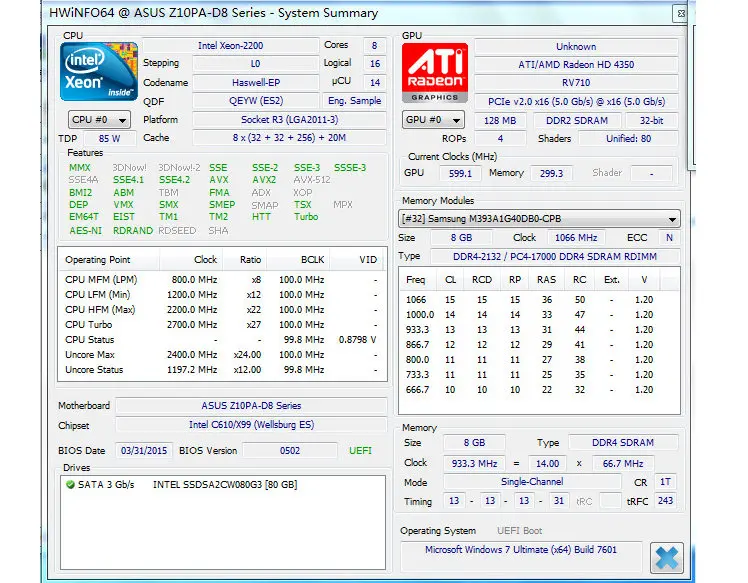Click the DDR4-2132 / PC4-17000 type field
This screenshot has height=583, width=748.
555,256
